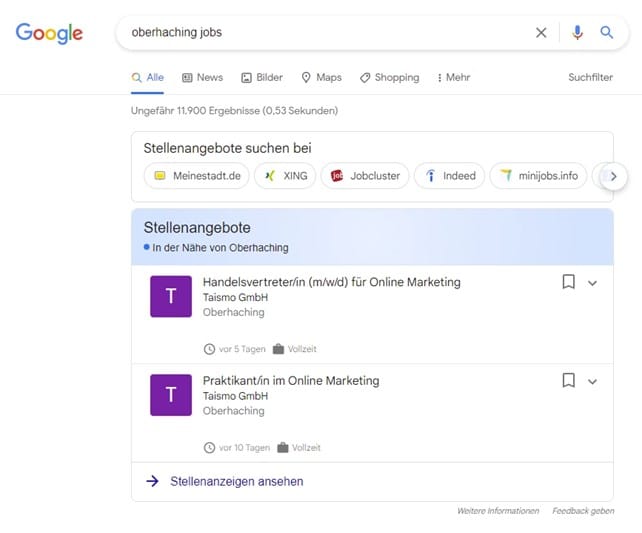
Task: Click the blue magnifier search icon
Action: tap(606, 32)
